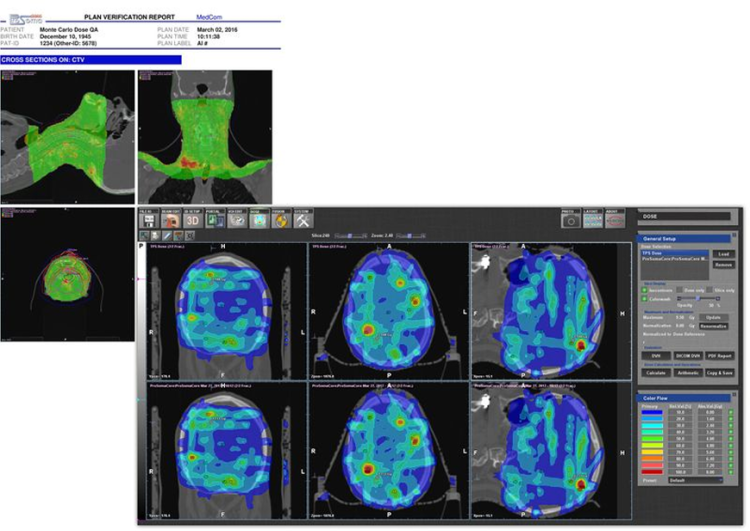The width and height of the screenshot is (750, 531).
Task: Toggle the Isocontours green checkbox
Action: [x=644, y=290]
